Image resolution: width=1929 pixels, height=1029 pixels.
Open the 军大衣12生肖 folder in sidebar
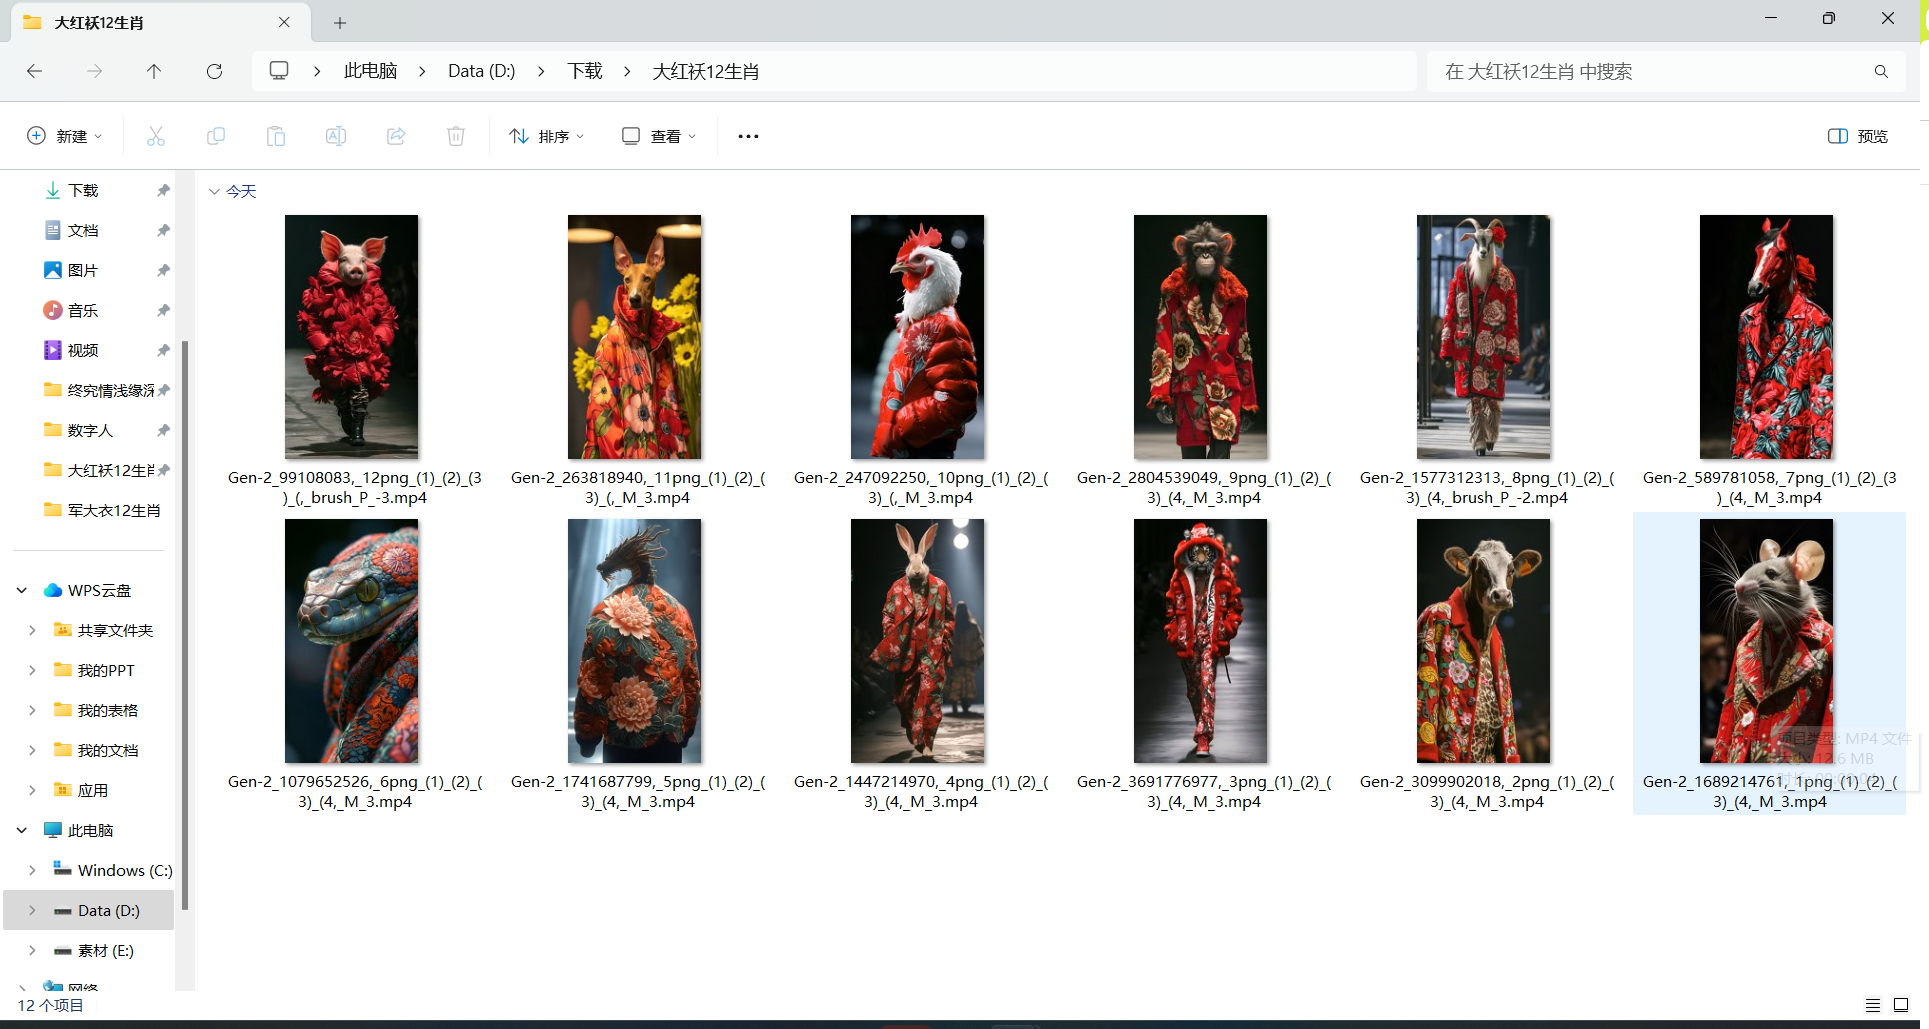[x=113, y=510]
